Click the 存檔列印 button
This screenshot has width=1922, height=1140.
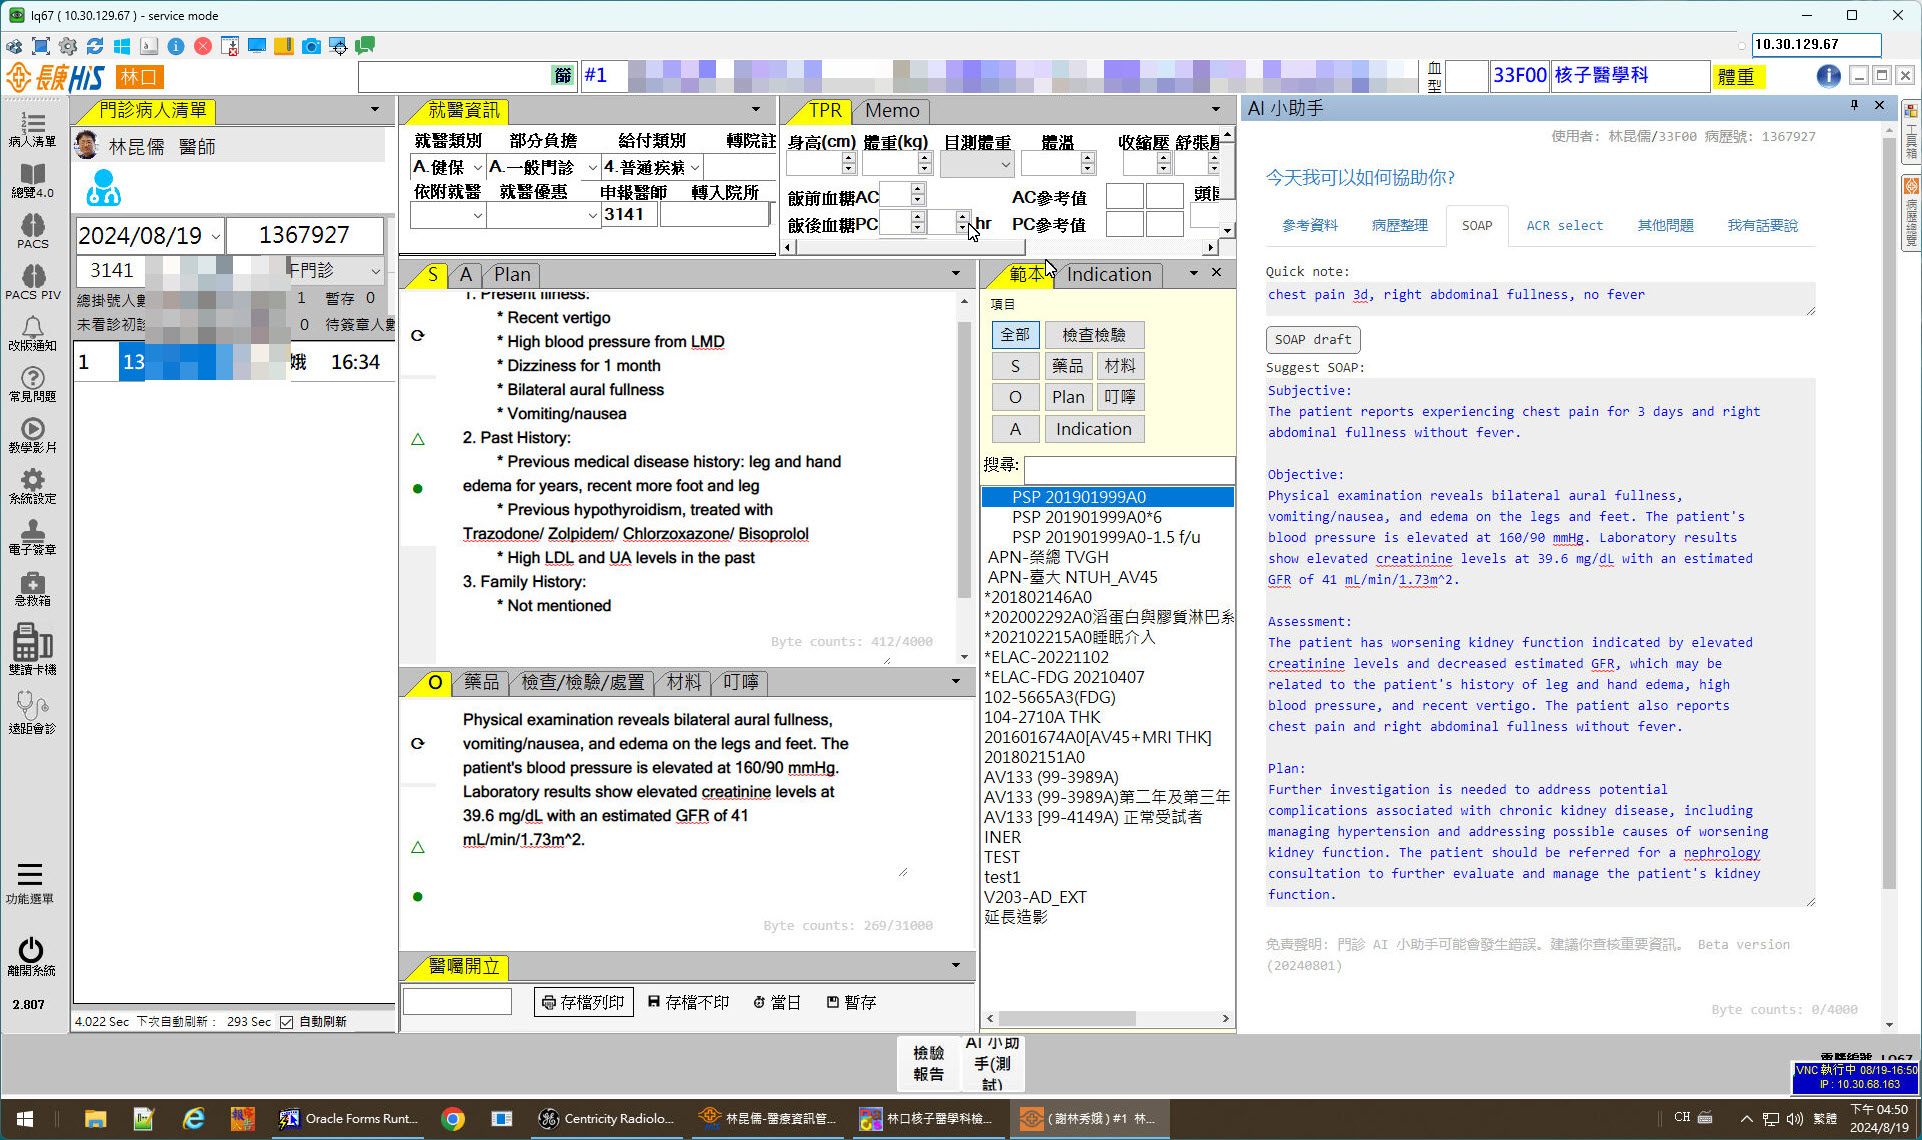tap(583, 1002)
